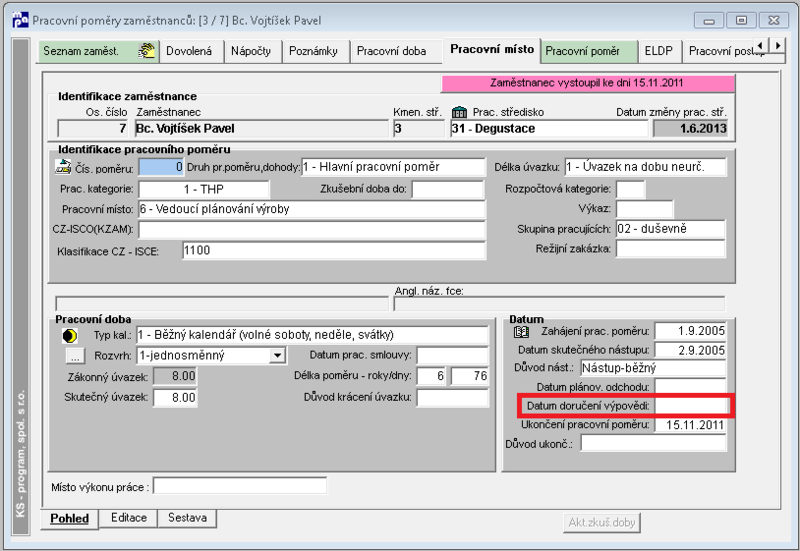Click the Datum plánov. odchodu field
Image resolution: width=800 pixels, height=551 pixels.
pyautogui.click(x=690, y=387)
